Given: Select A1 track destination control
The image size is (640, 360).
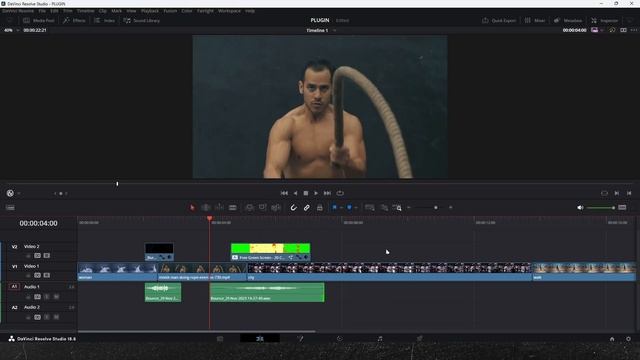Looking at the screenshot, I should click(14, 287).
